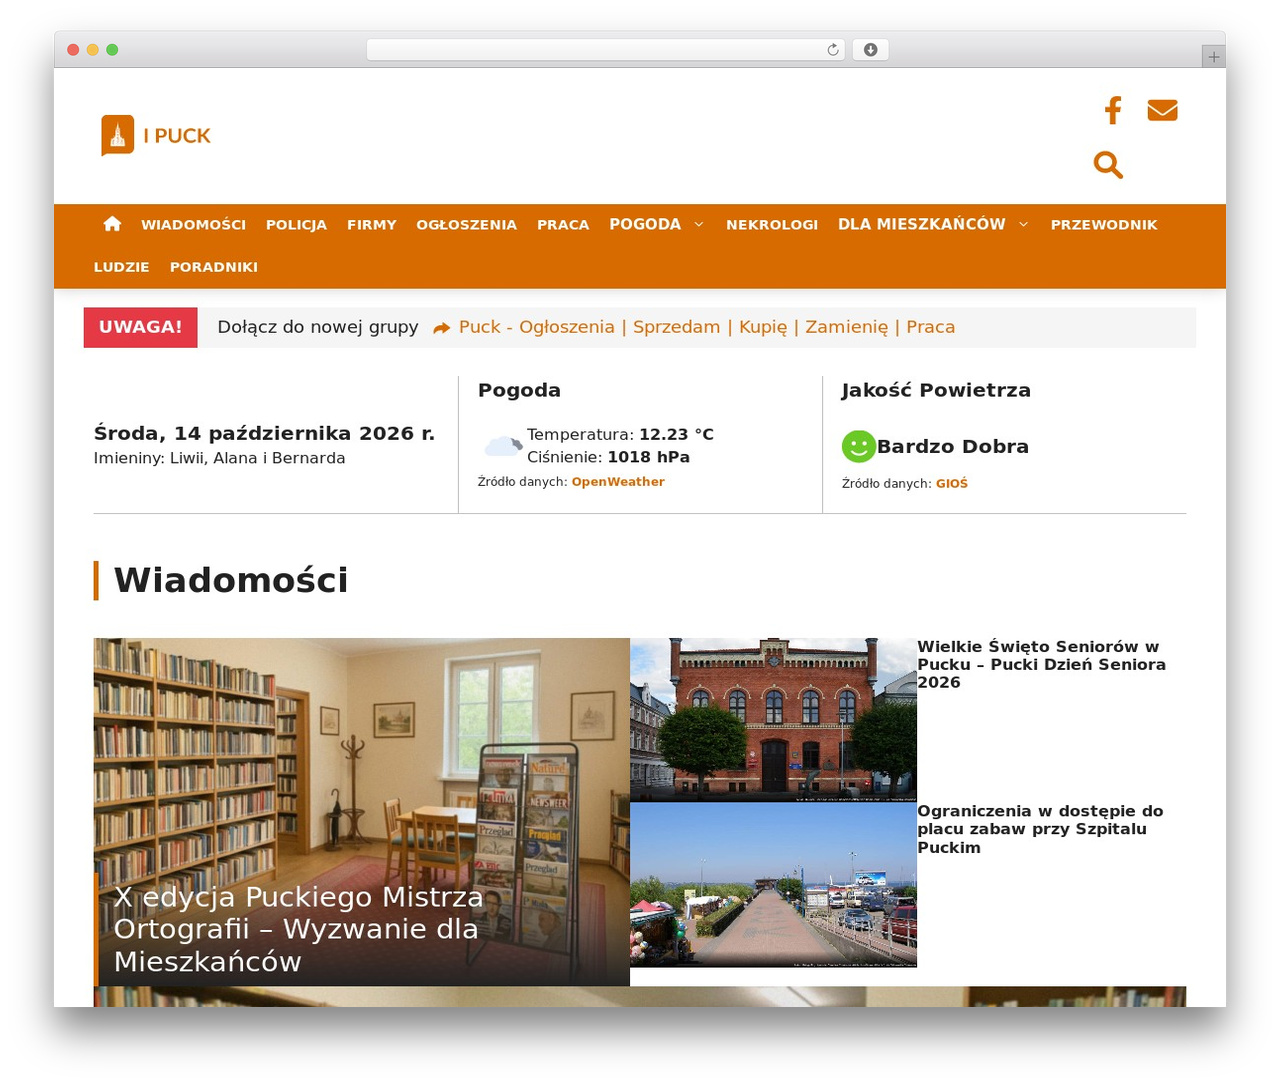Click the share arrow icon before Puck group
Image resolution: width=1280 pixels, height=1084 pixels.
coord(441,328)
